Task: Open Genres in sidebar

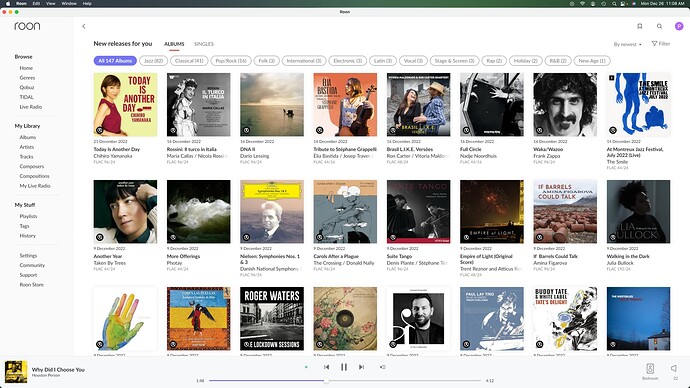Action: [x=27, y=78]
